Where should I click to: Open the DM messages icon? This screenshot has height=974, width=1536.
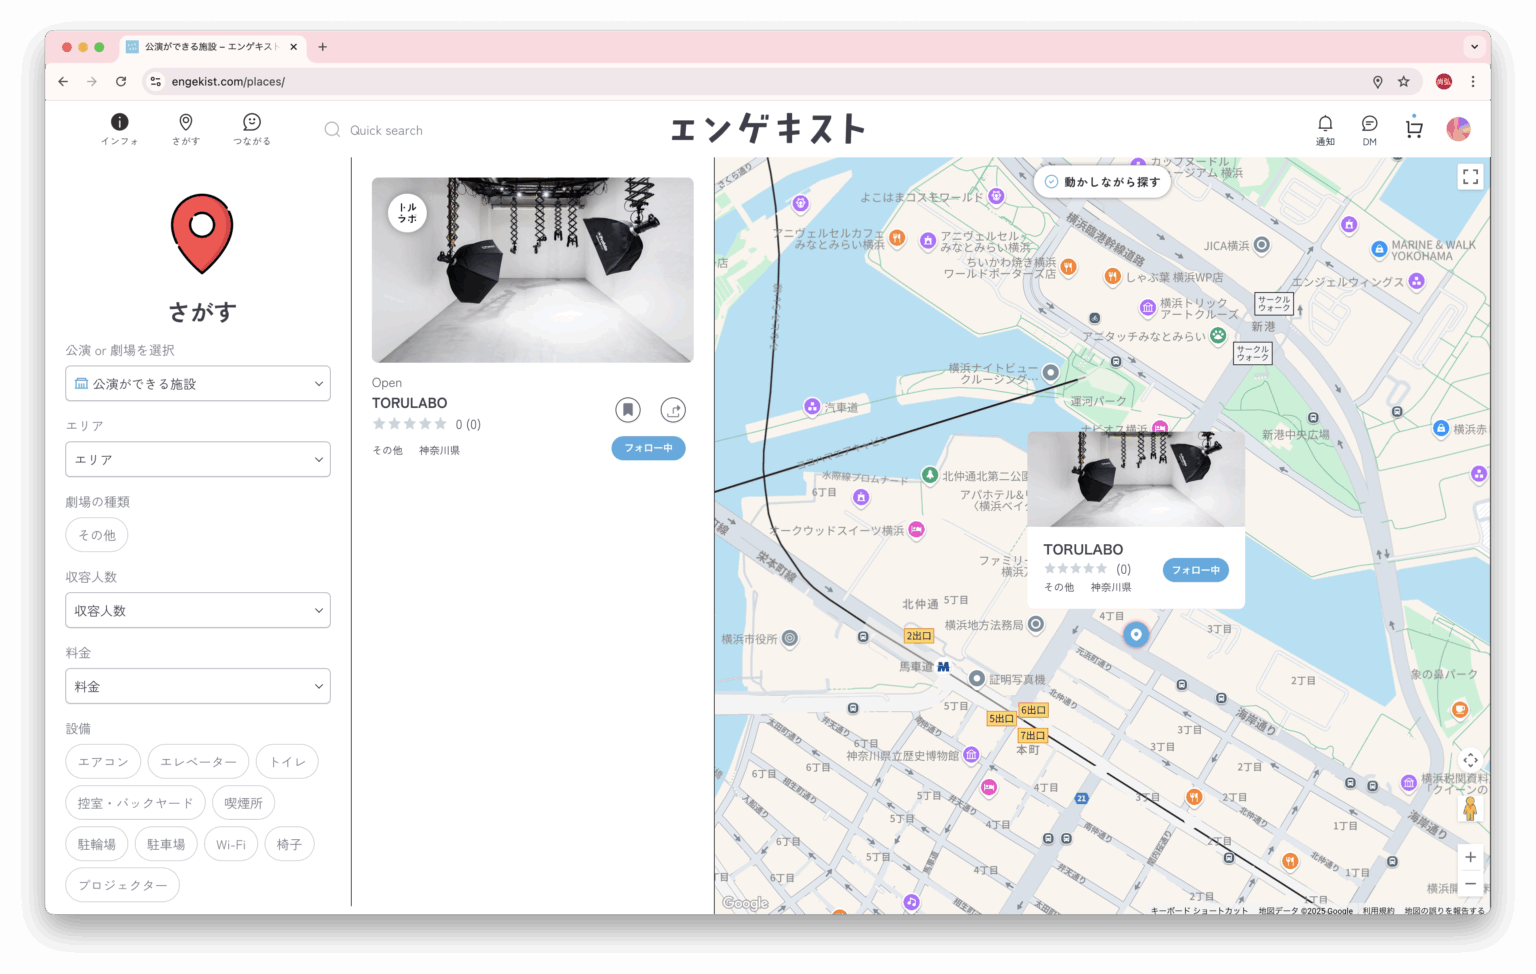pos(1369,128)
